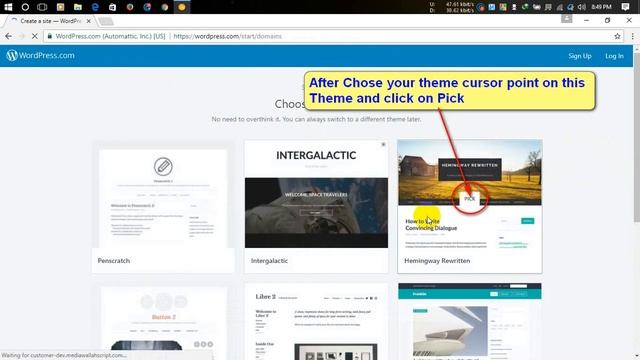Open a new browser tab
Viewport: 640px width, 360px height.
(106, 21)
